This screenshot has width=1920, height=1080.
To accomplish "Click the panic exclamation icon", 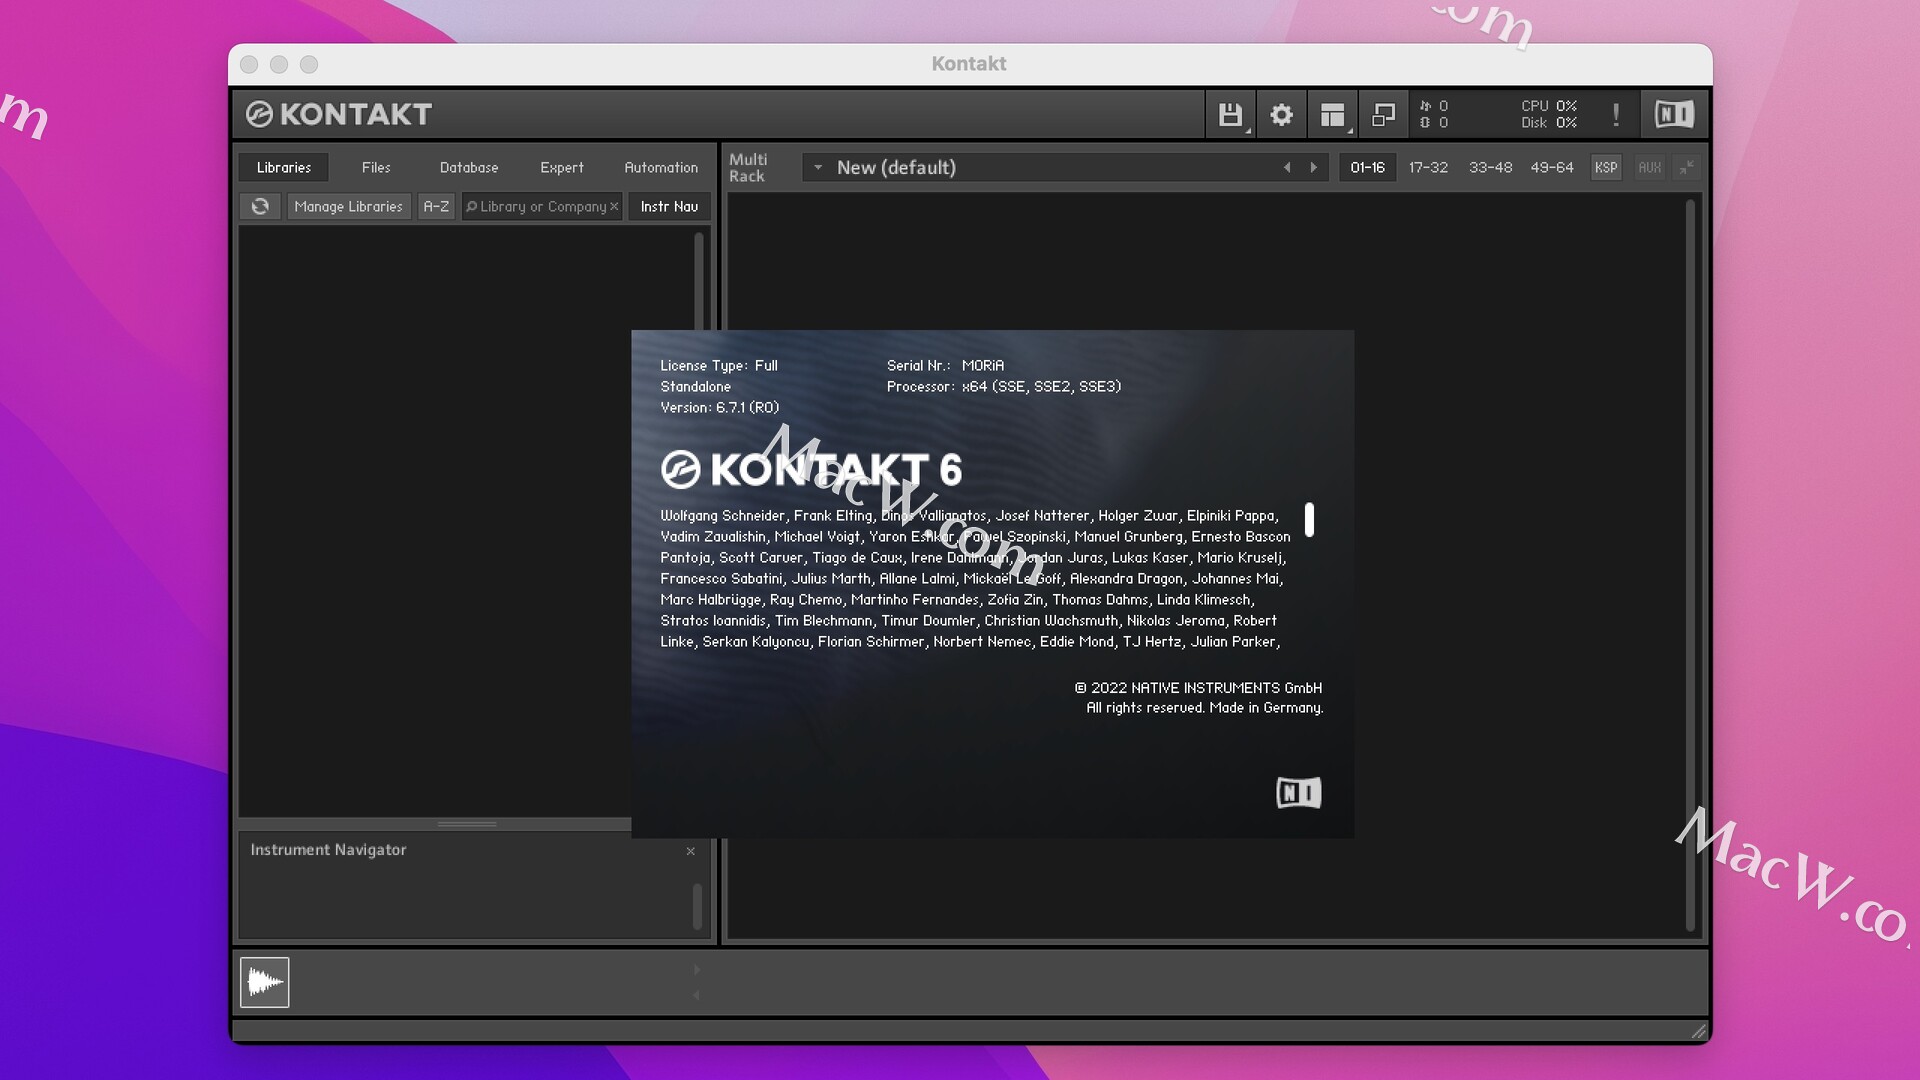I will tap(1616, 115).
